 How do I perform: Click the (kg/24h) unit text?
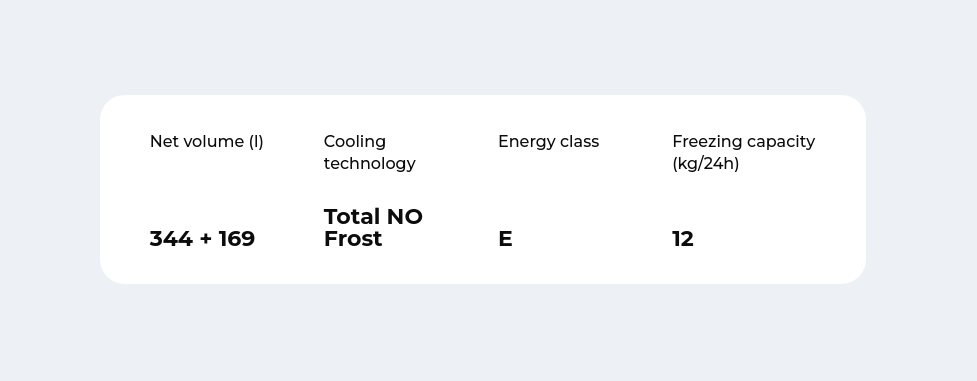705,163
